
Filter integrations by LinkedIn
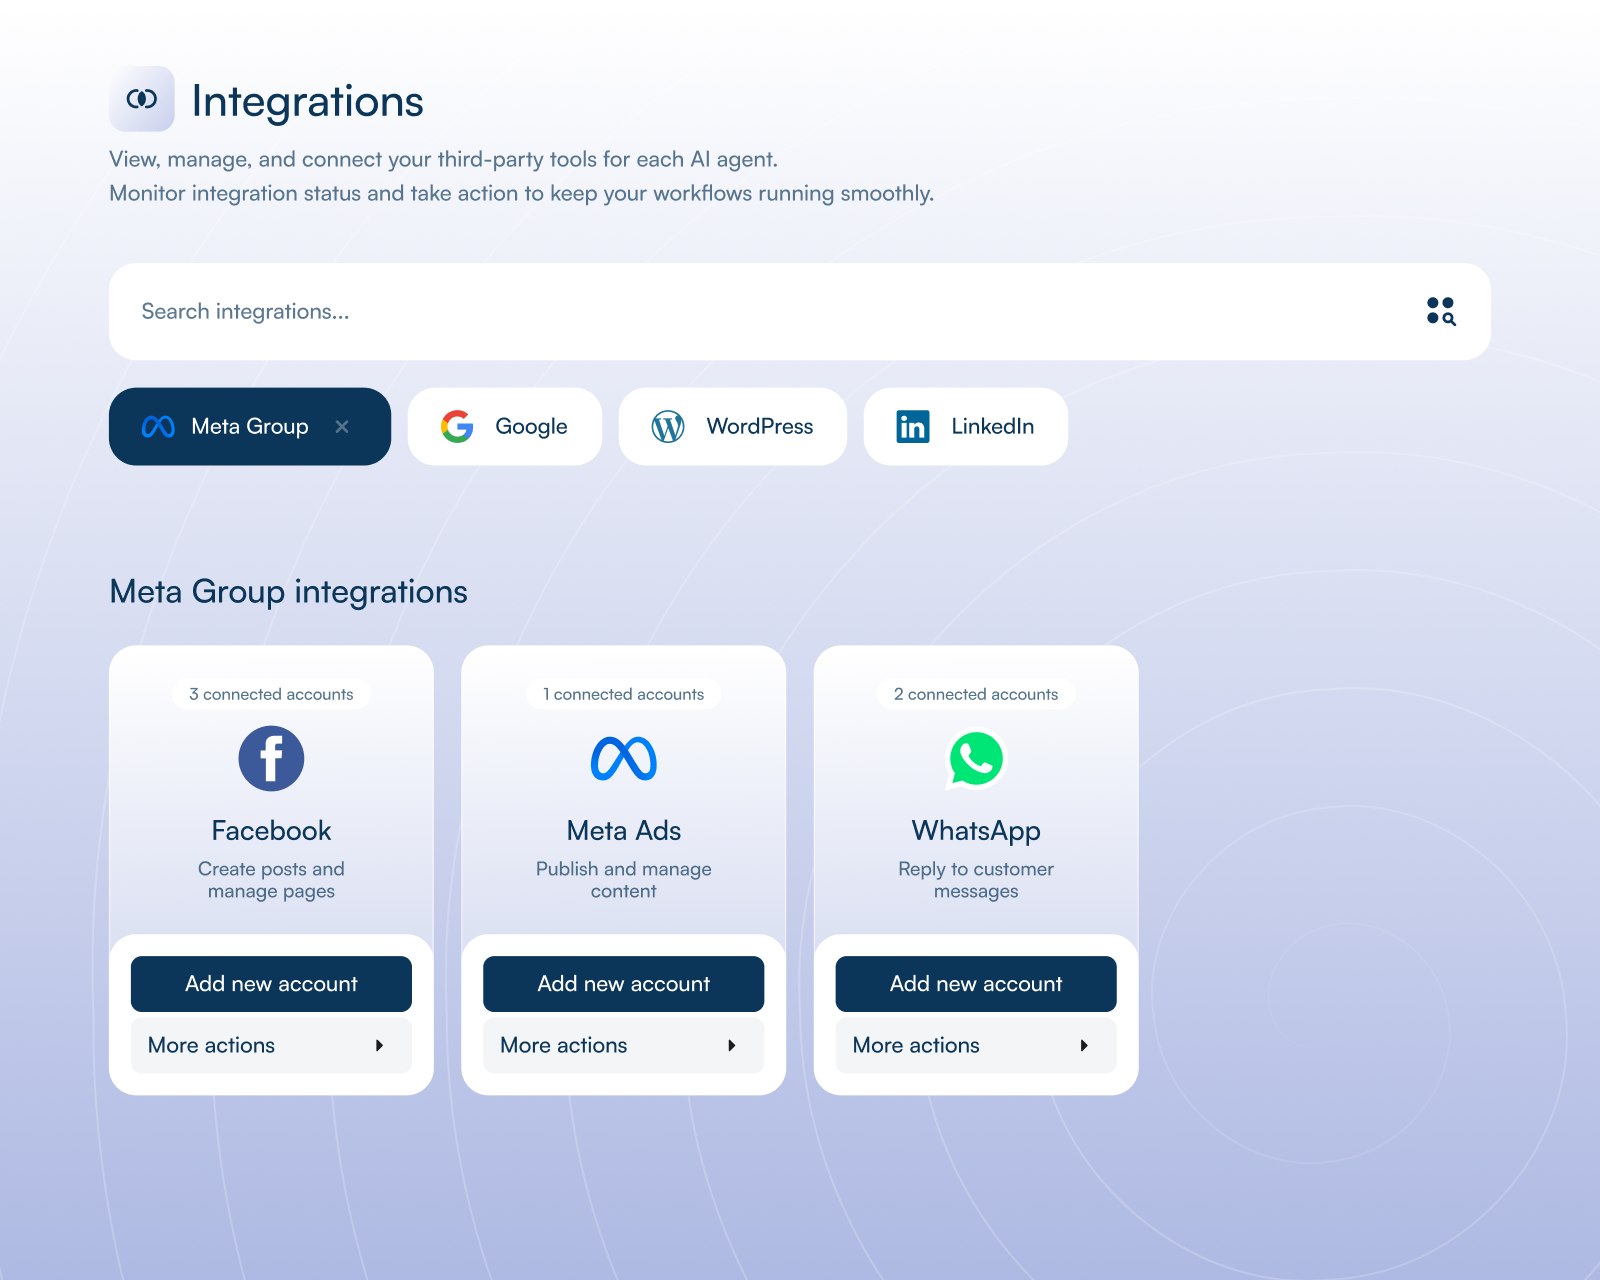coord(965,426)
